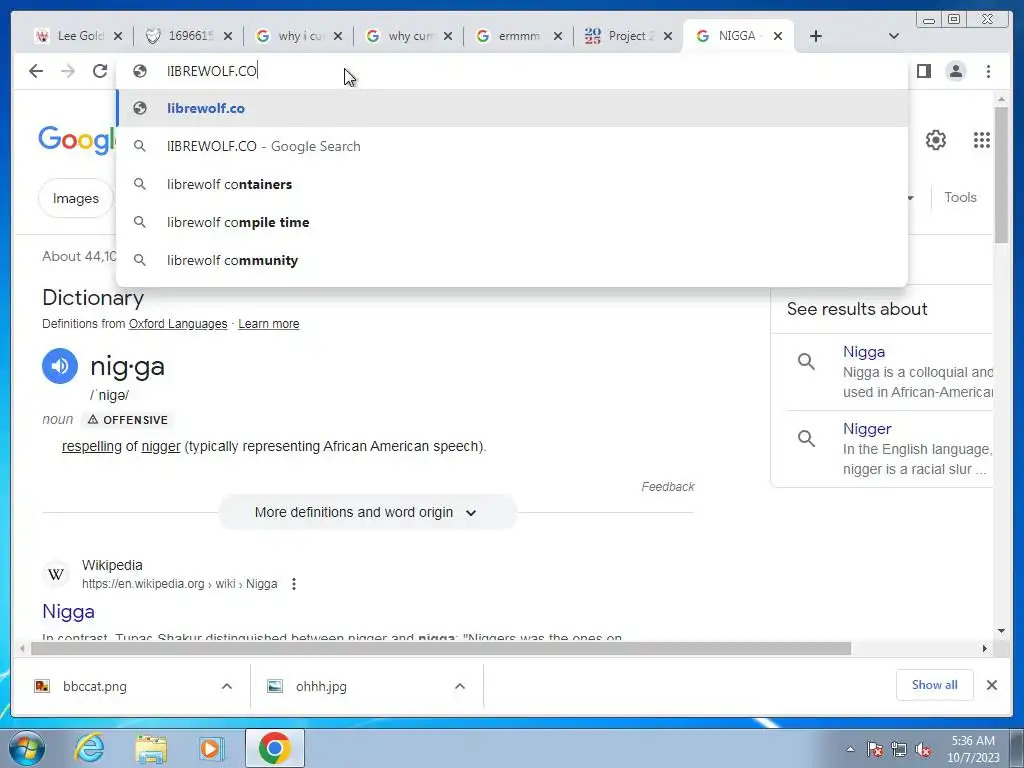Open the side panel toggle icon

(923, 71)
